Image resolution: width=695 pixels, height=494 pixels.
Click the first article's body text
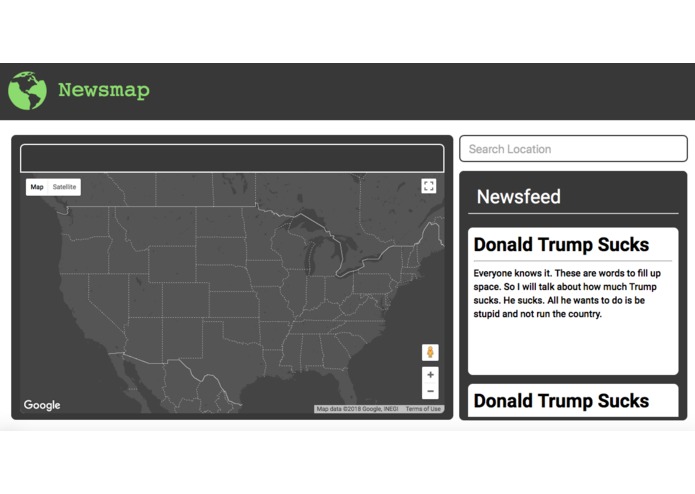click(567, 293)
